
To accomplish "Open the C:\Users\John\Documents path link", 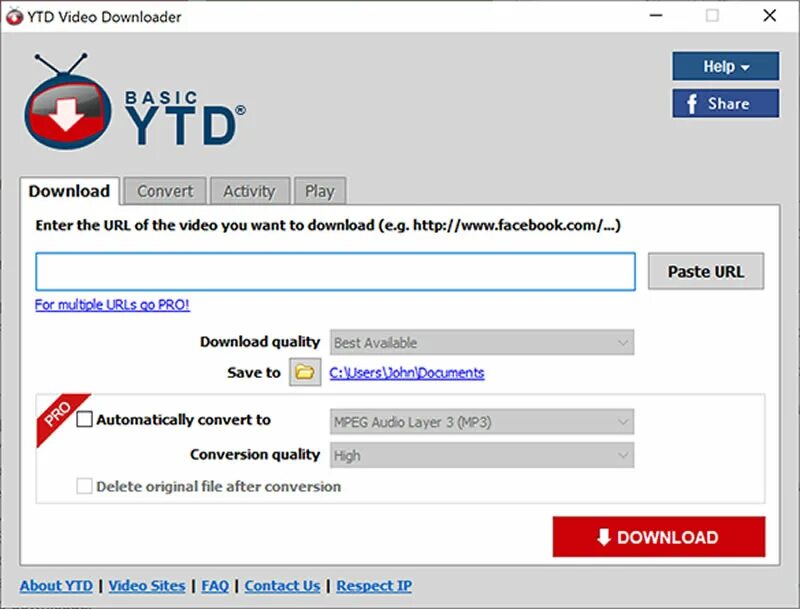I will [x=407, y=373].
